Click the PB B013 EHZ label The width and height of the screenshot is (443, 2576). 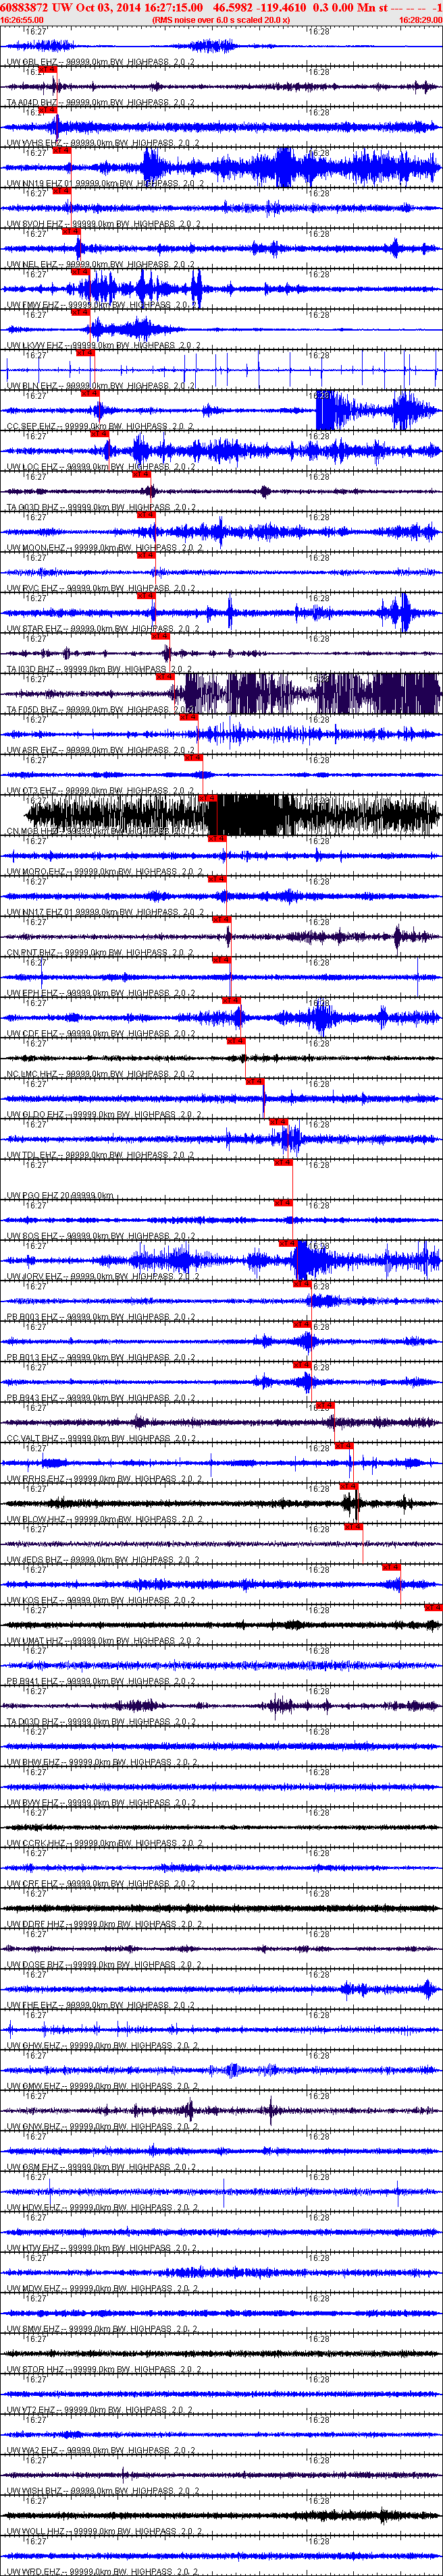(101, 1358)
